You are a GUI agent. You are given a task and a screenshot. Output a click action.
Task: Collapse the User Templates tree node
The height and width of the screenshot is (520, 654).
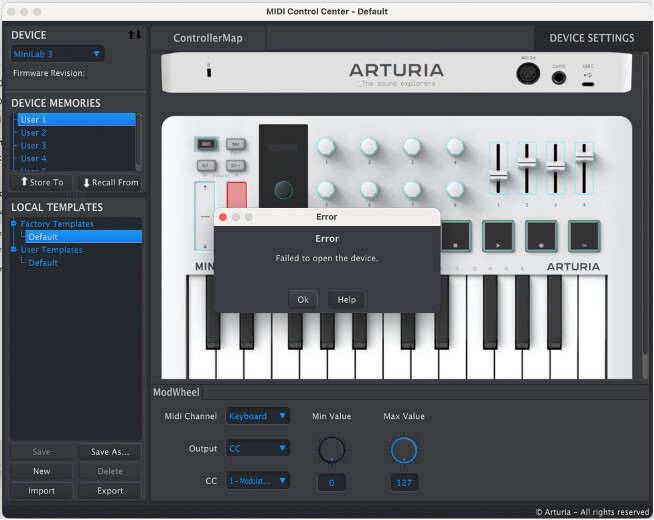coord(13,249)
